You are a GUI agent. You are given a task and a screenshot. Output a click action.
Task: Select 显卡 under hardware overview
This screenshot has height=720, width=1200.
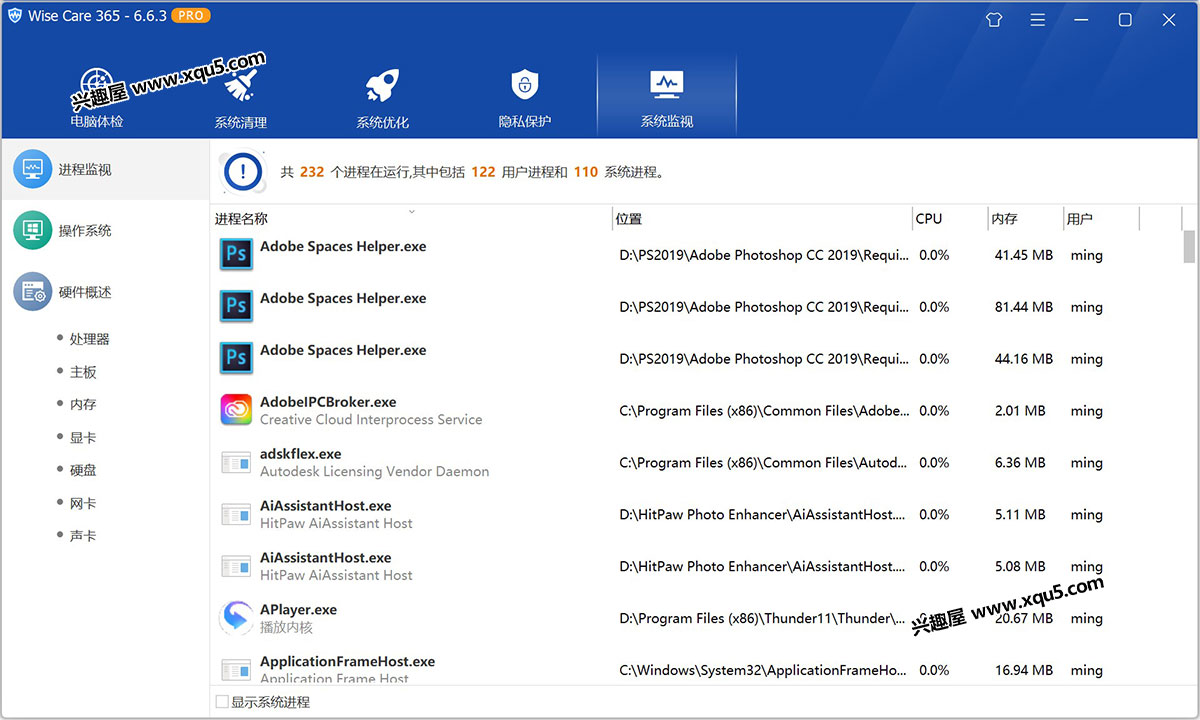[83, 438]
